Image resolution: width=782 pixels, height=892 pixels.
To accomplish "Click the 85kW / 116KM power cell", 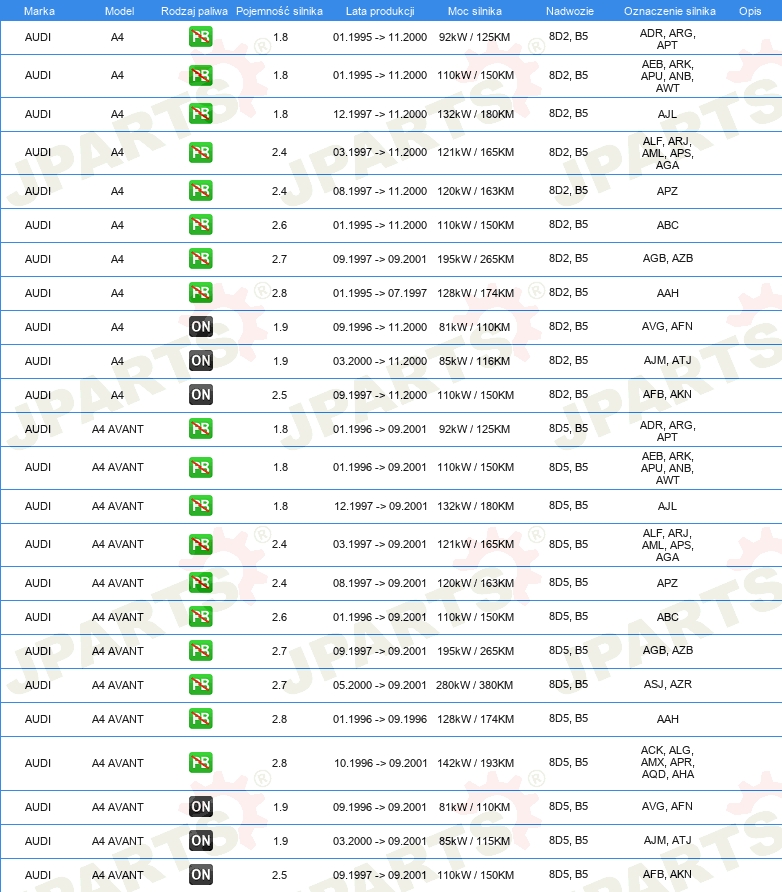I will pyautogui.click(x=474, y=361).
